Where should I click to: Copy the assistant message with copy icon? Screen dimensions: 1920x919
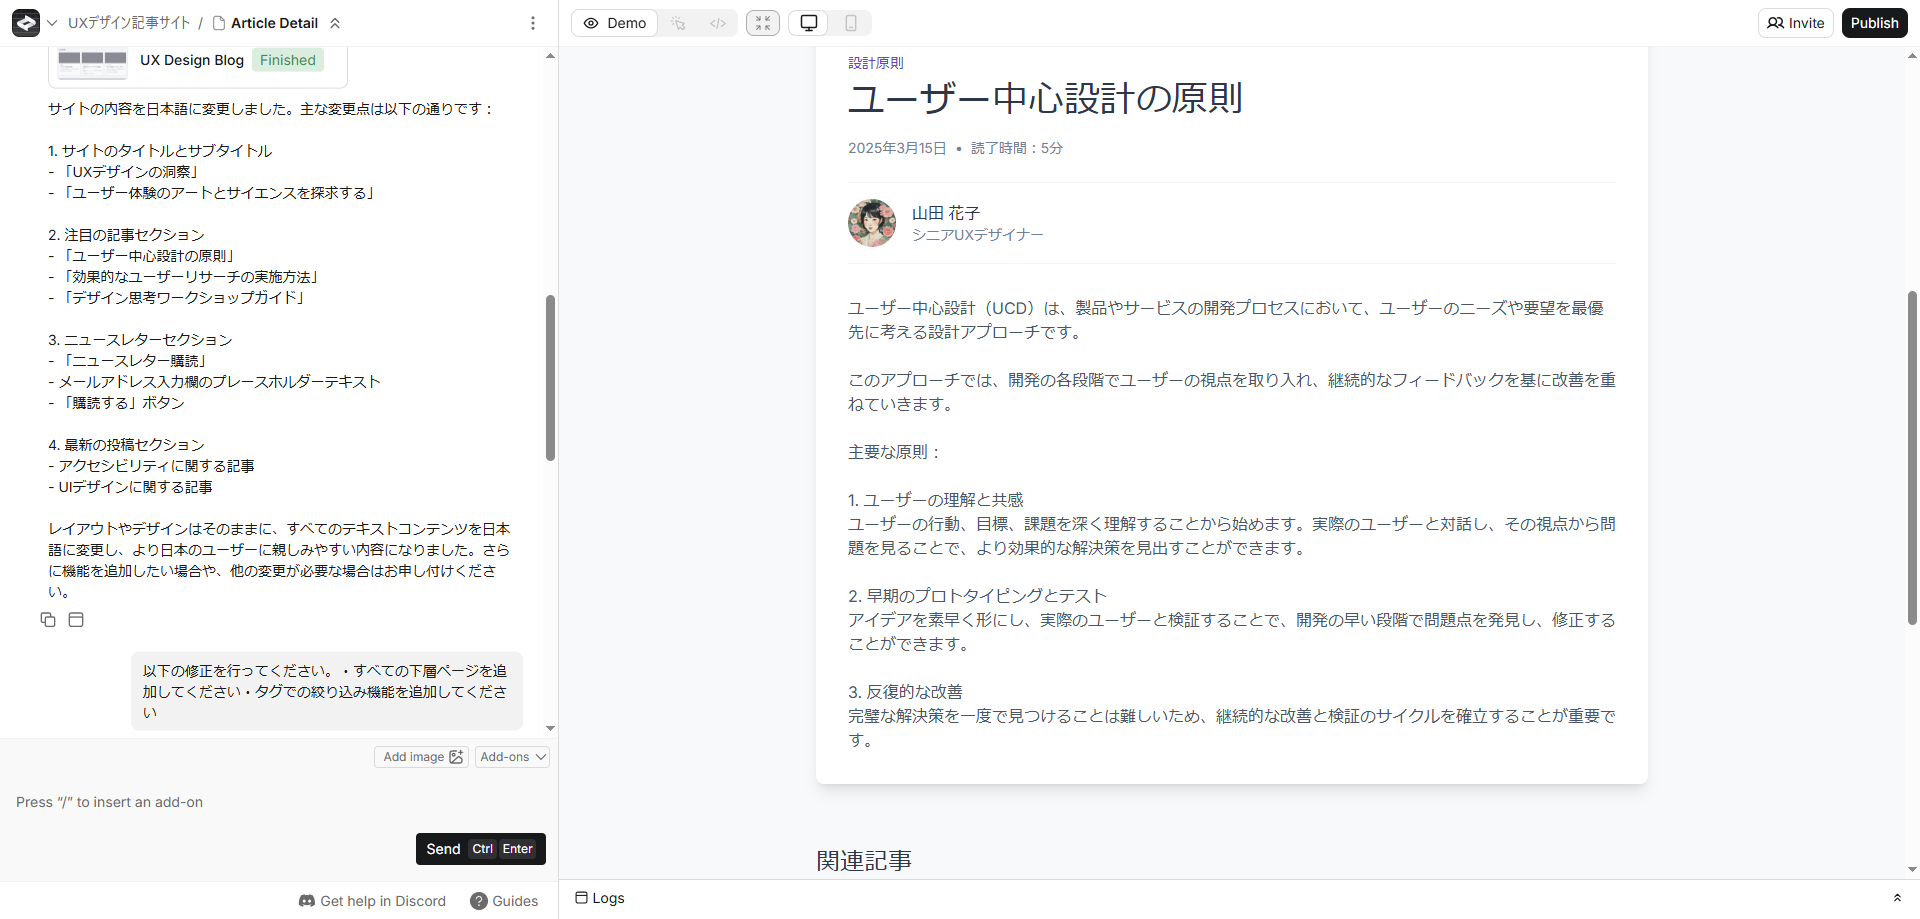[x=48, y=620]
